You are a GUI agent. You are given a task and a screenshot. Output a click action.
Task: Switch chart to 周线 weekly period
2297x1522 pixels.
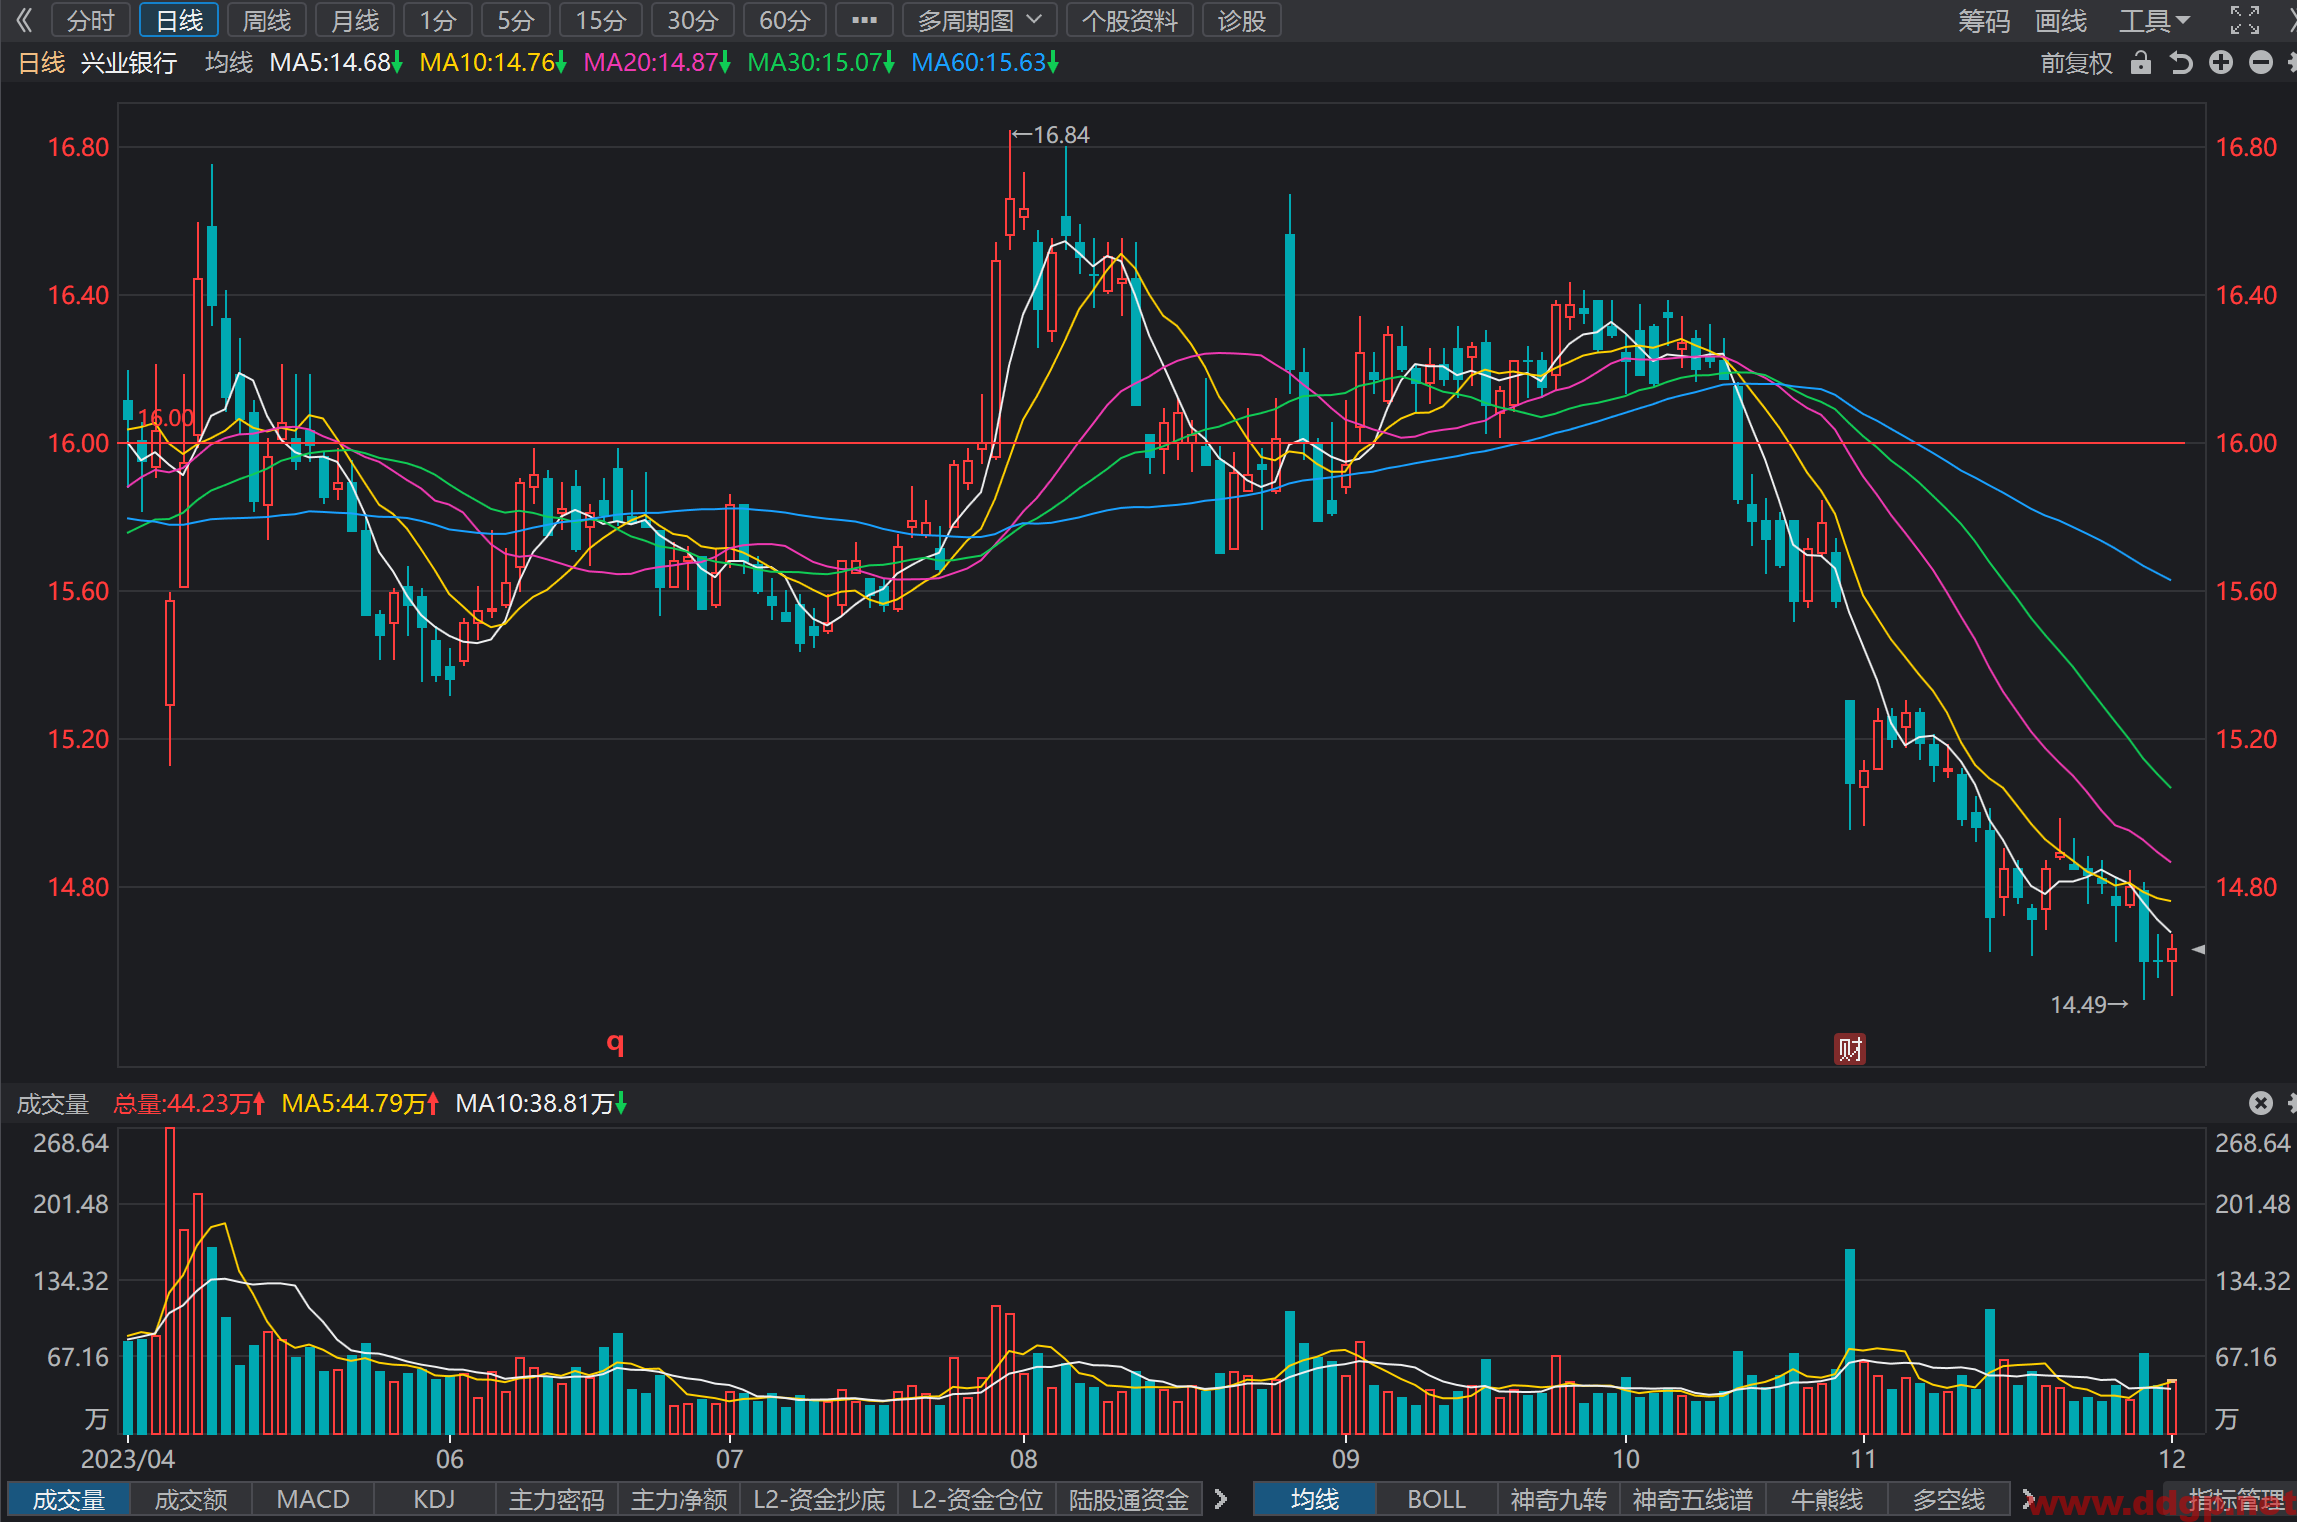[x=267, y=20]
